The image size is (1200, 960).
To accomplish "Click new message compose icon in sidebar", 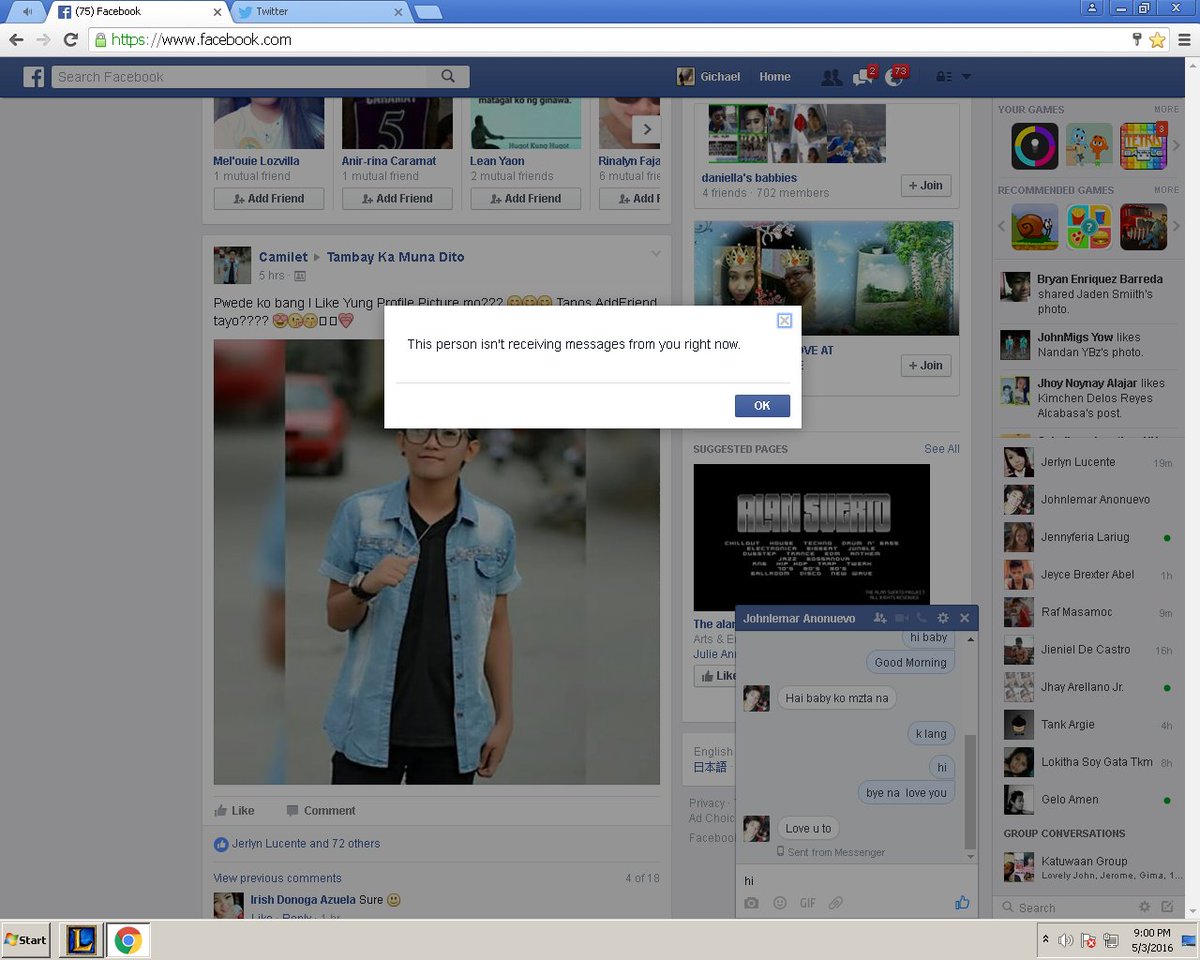I will [1166, 907].
